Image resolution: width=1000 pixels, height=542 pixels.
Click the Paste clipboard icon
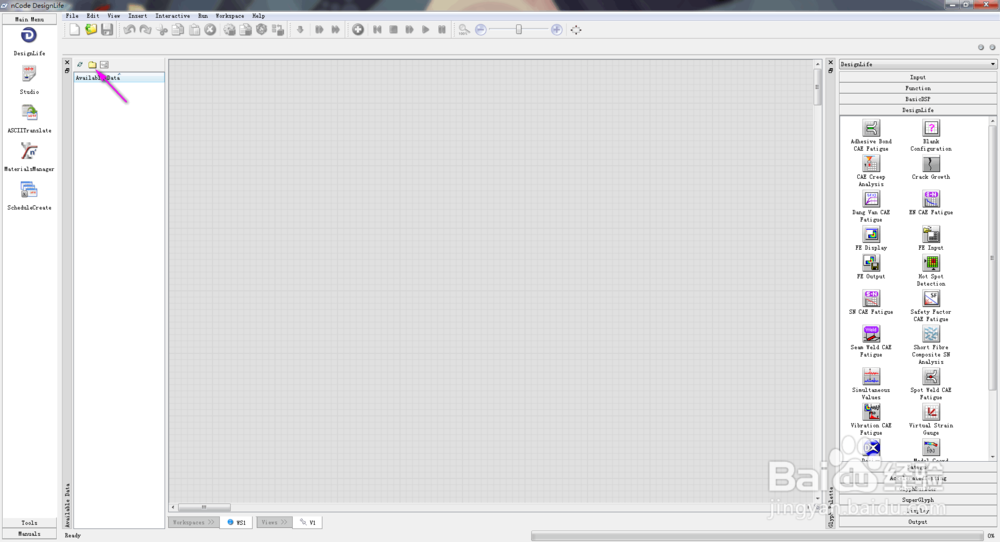(195, 29)
